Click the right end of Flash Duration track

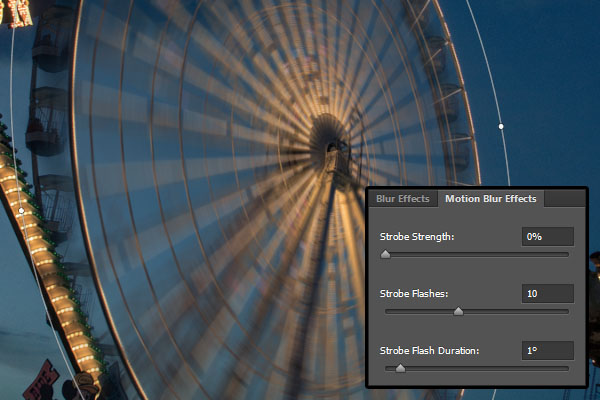[567, 369]
